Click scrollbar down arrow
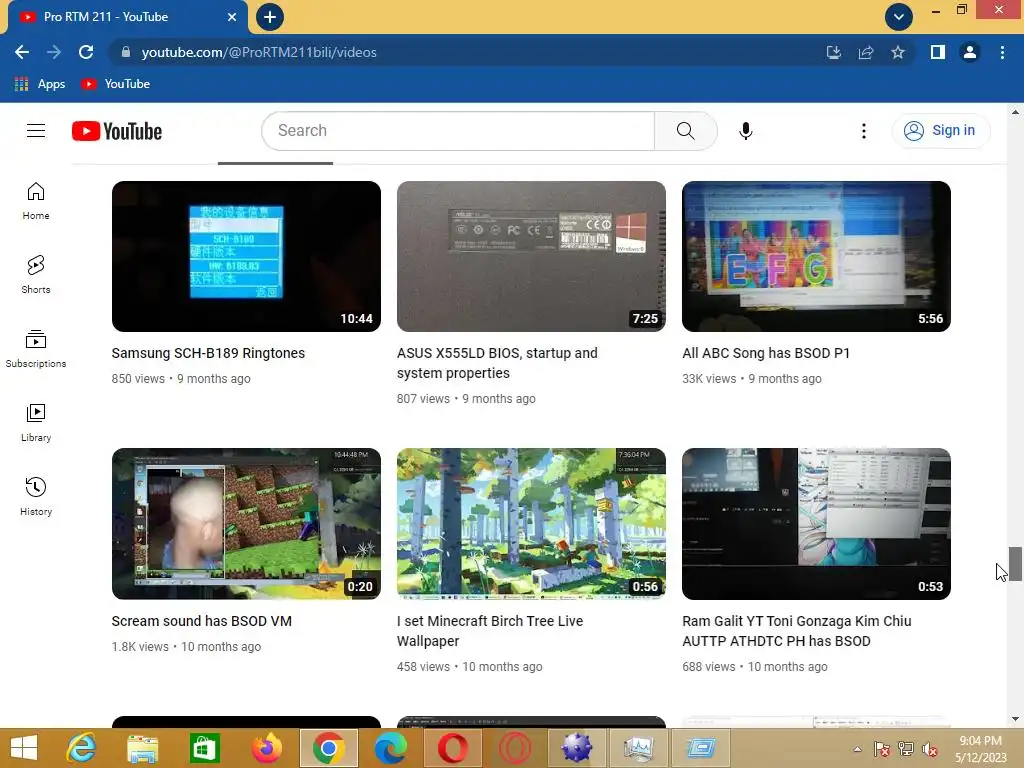The image size is (1024, 768). (x=1015, y=719)
